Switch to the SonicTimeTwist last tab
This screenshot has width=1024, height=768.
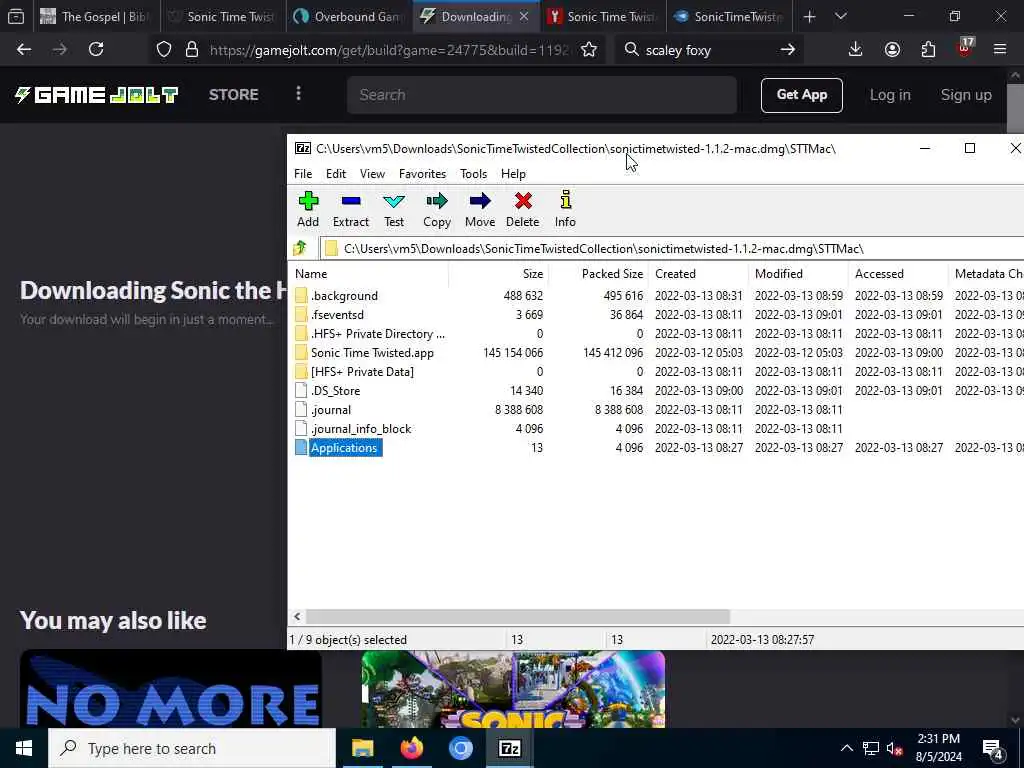[730, 17]
